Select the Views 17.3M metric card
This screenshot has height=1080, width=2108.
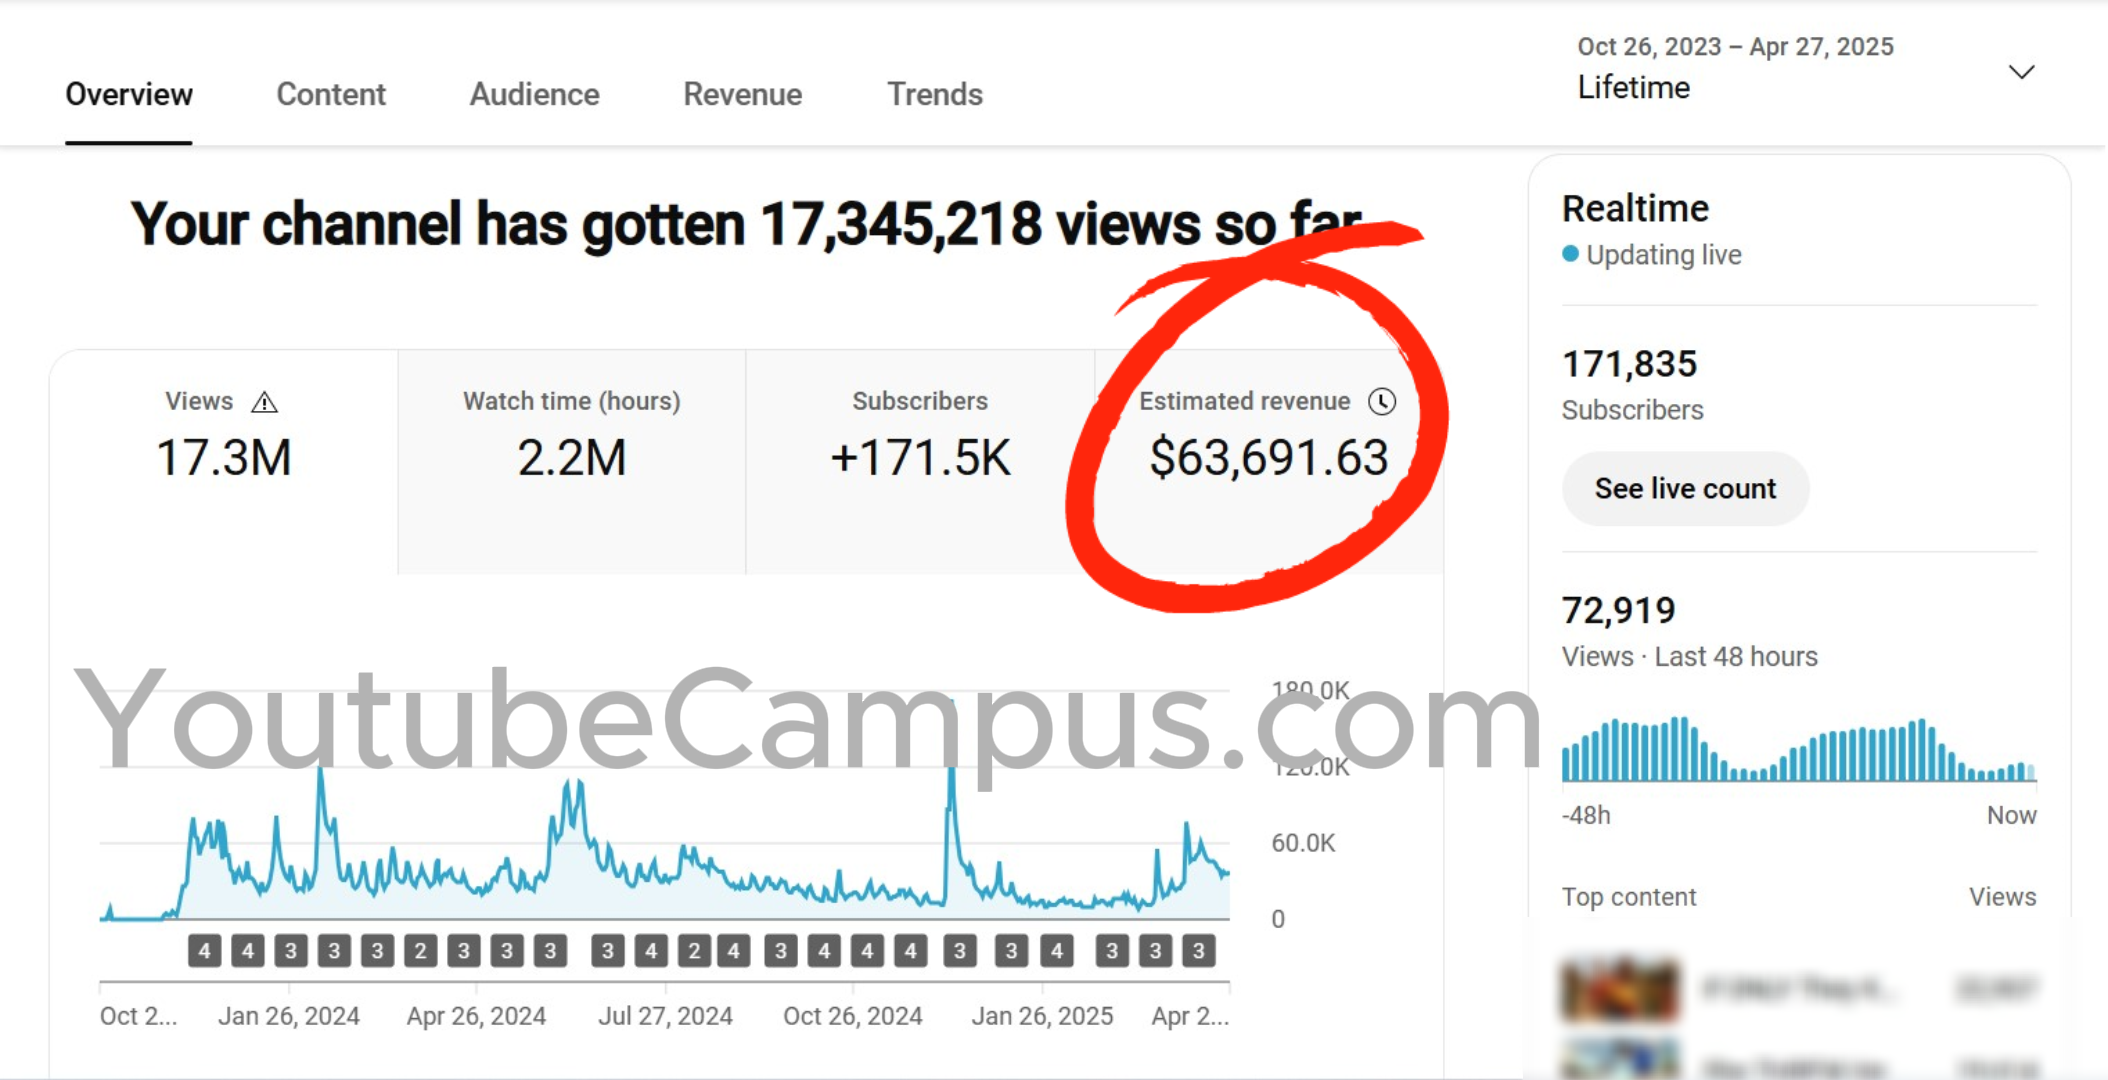click(x=224, y=462)
